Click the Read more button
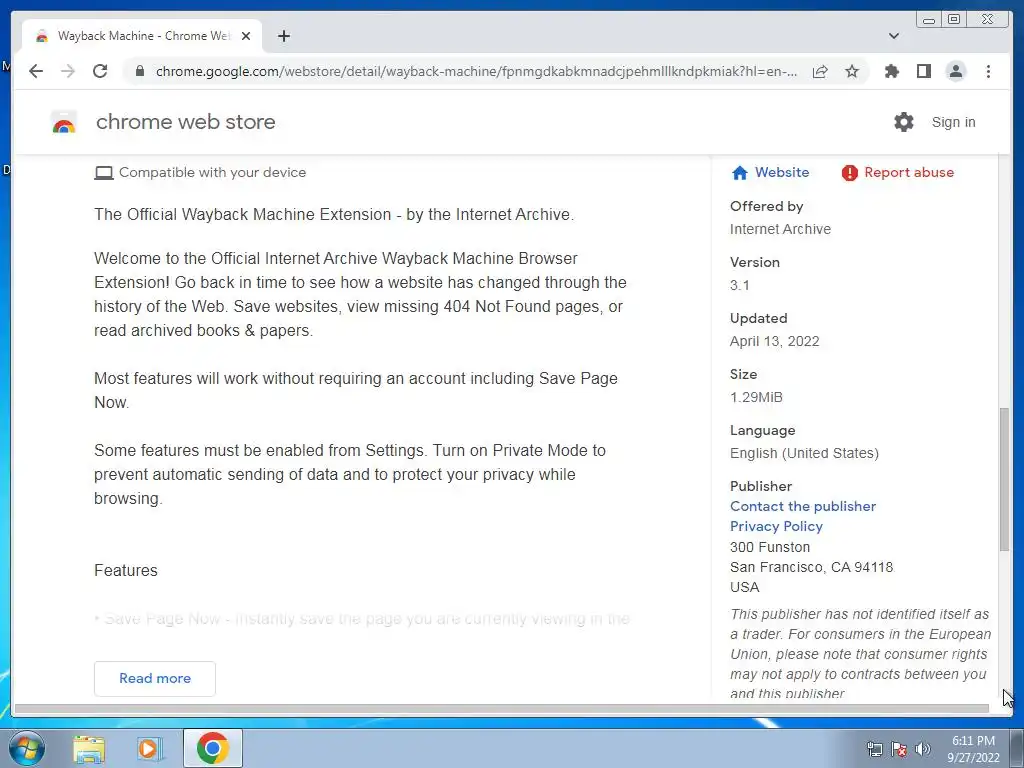This screenshot has height=768, width=1024. click(x=155, y=679)
